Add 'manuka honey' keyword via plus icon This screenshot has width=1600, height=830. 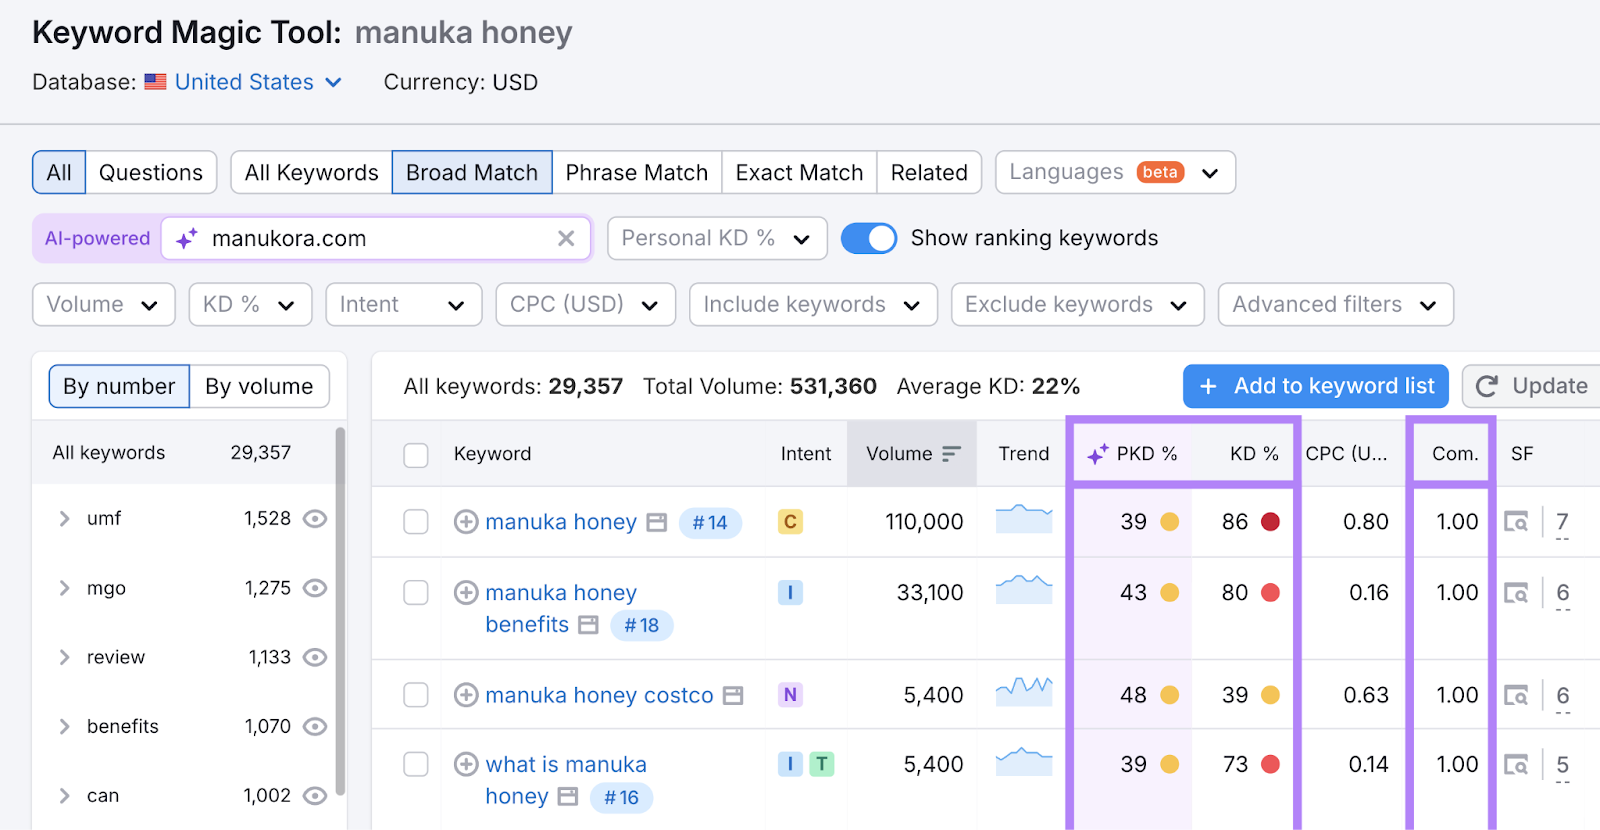click(x=466, y=522)
